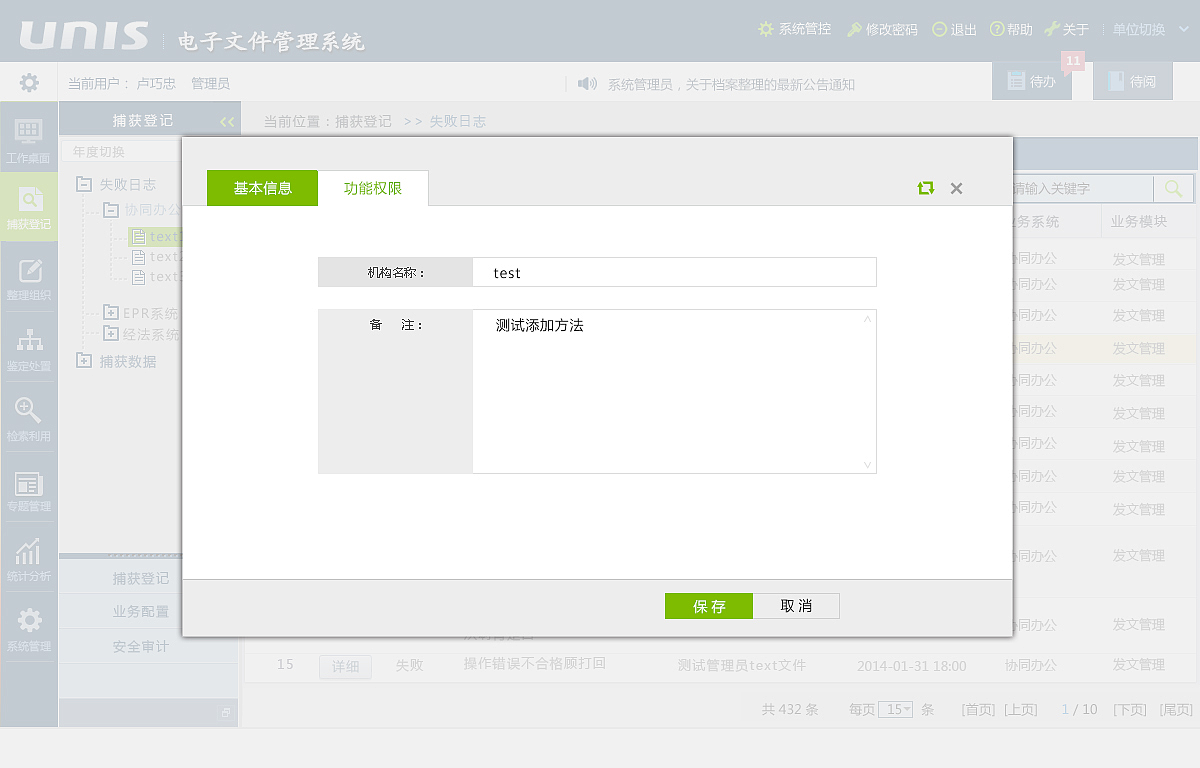Open the 单位切换 dropdown chevron
This screenshot has width=1200, height=768.
1185,29
